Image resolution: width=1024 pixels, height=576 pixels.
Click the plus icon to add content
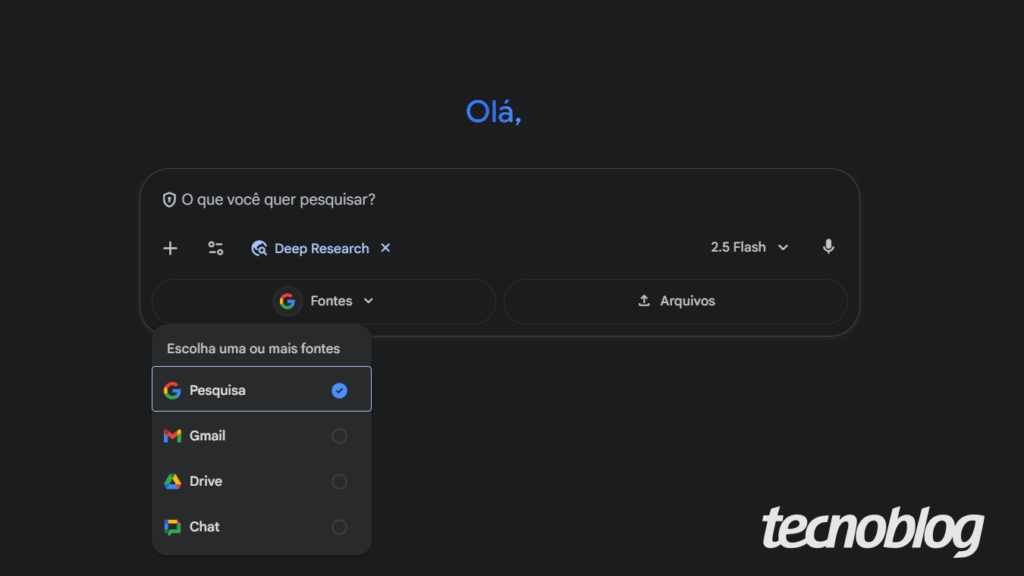coord(170,248)
